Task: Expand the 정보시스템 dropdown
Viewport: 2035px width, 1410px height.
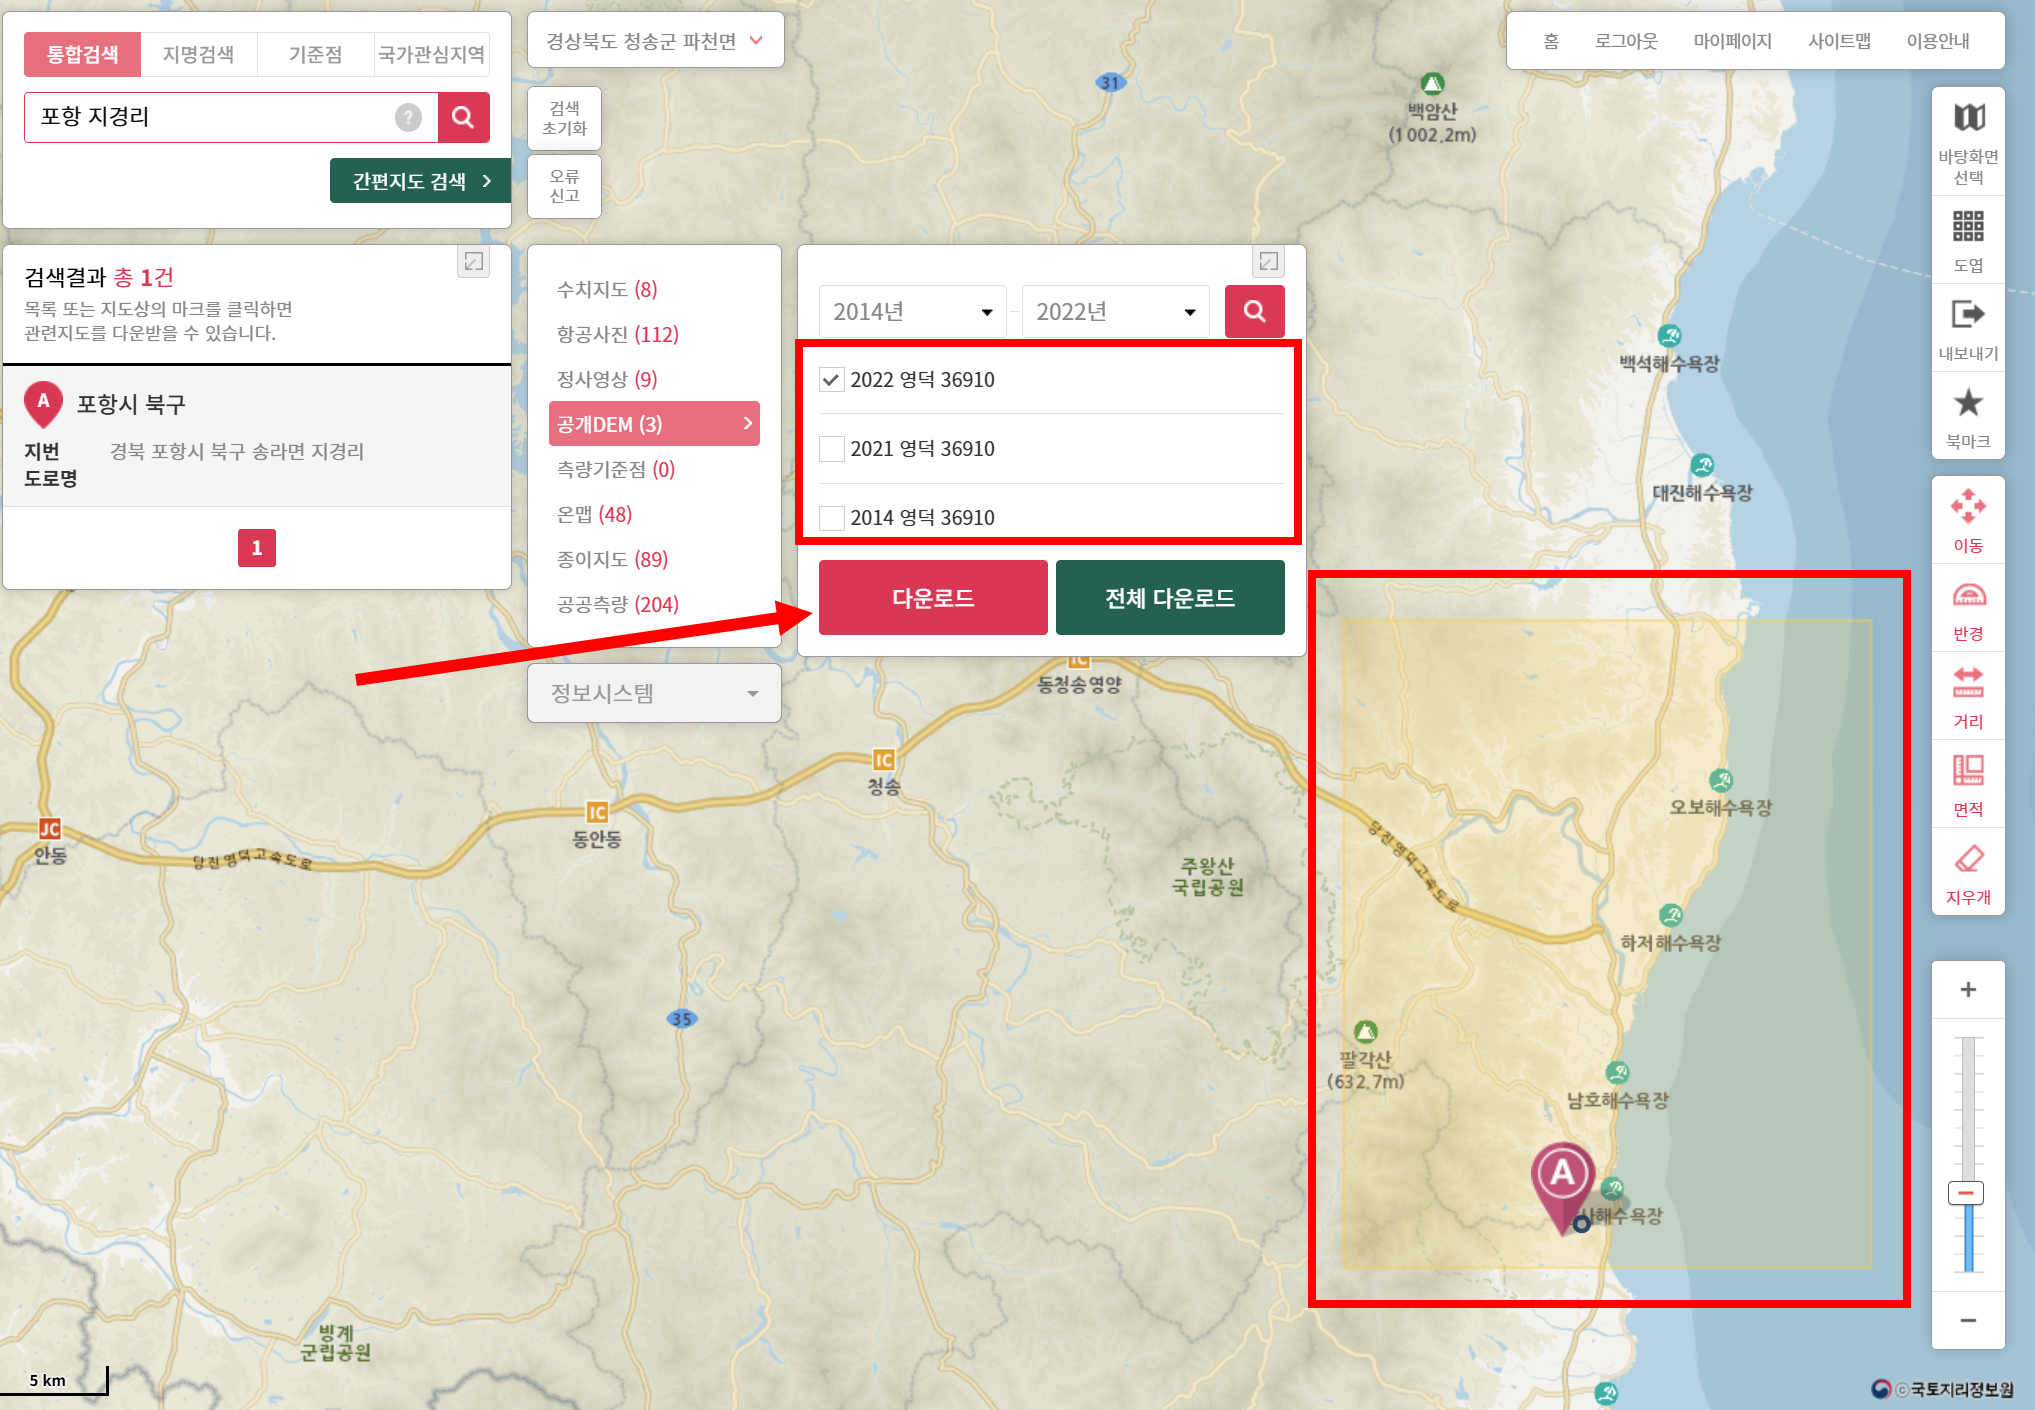Action: point(654,693)
